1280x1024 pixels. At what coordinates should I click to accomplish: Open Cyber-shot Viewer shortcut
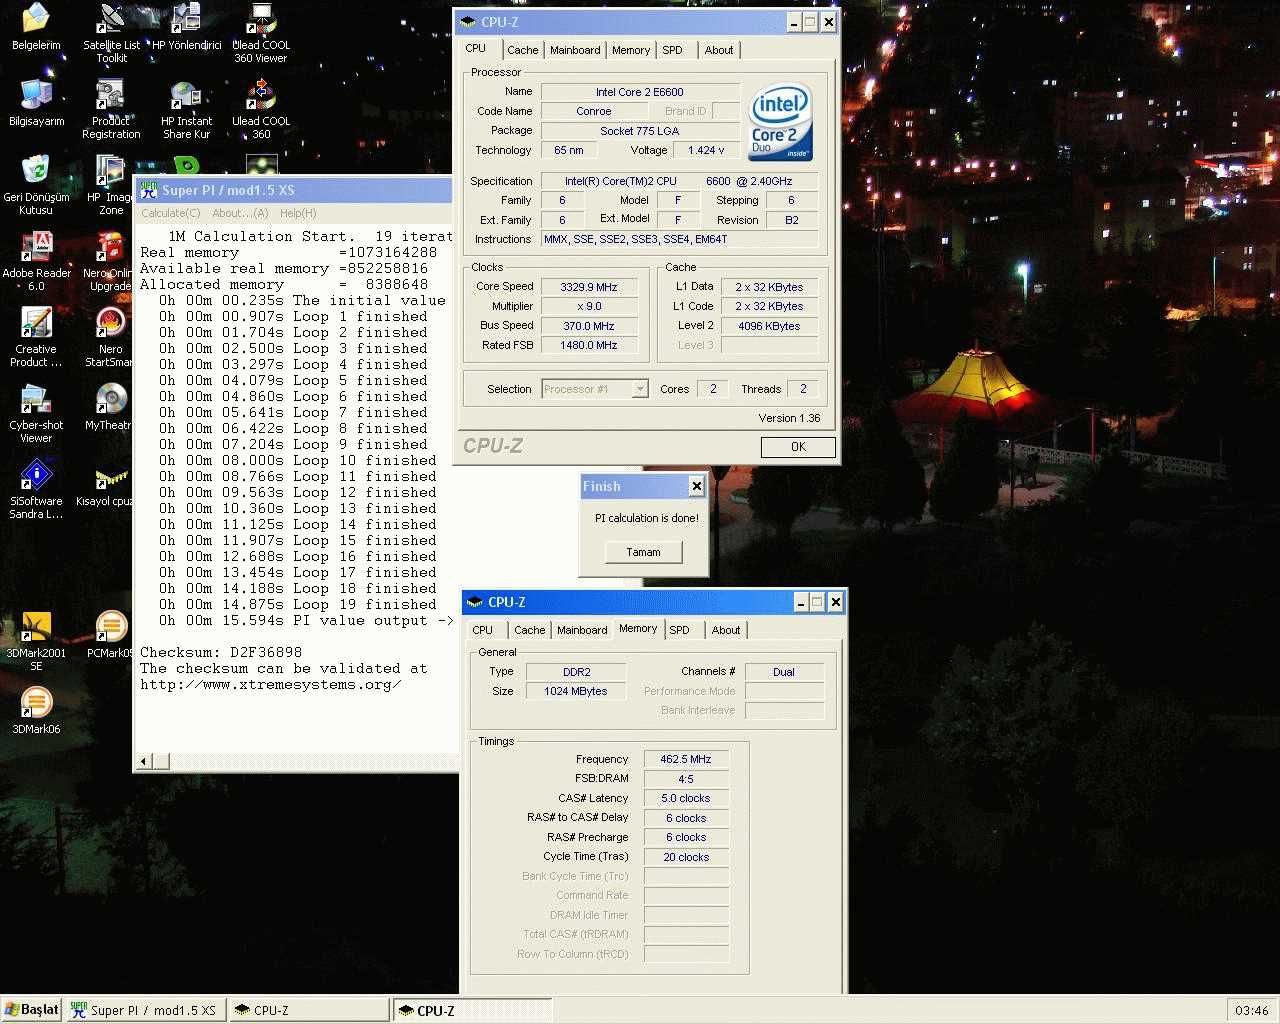(x=36, y=413)
